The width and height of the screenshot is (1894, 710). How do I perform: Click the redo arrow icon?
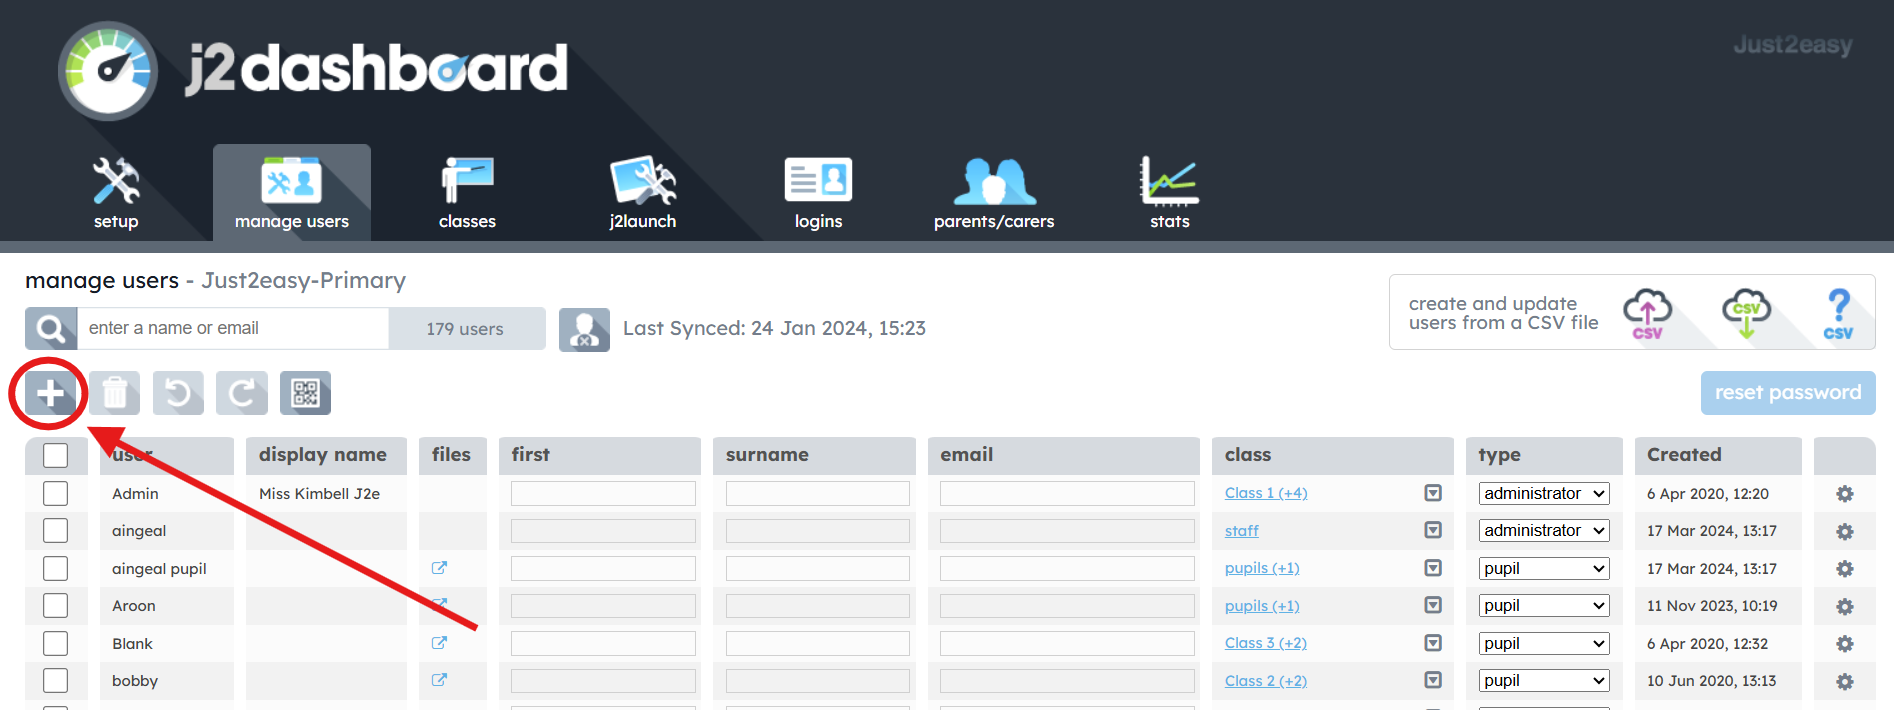click(x=242, y=393)
